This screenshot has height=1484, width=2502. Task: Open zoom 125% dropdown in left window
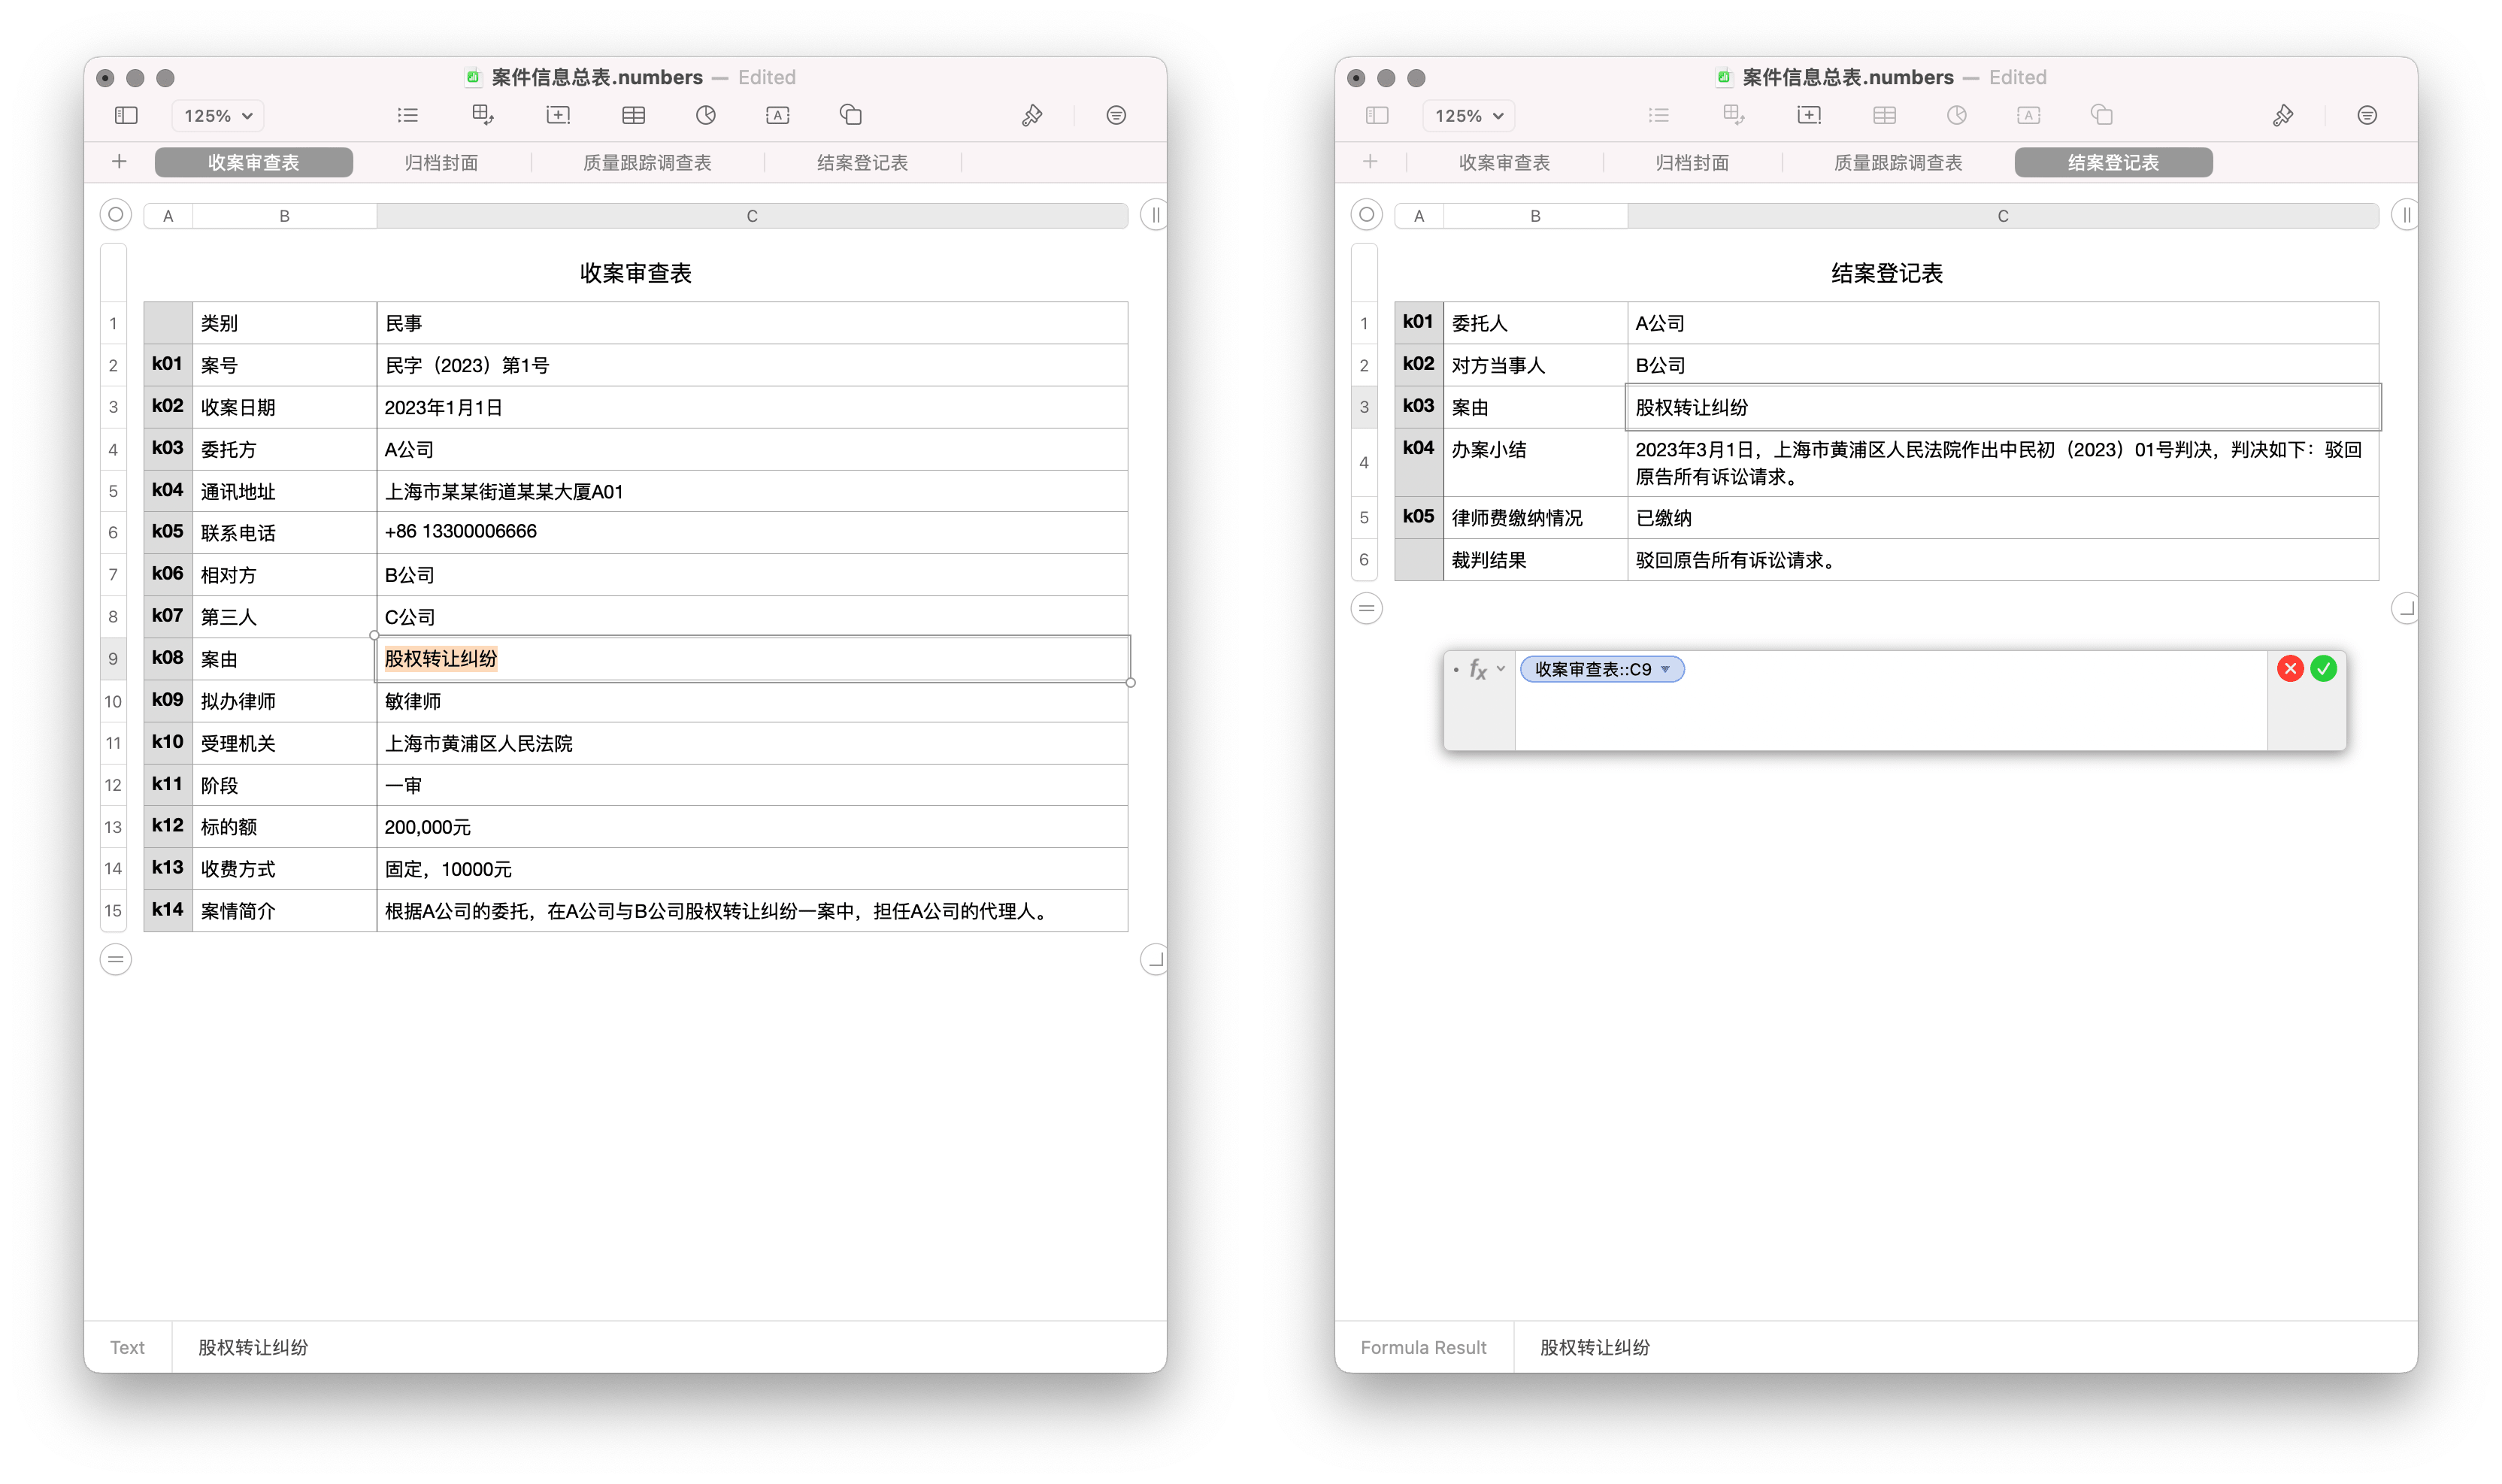pyautogui.click(x=218, y=115)
